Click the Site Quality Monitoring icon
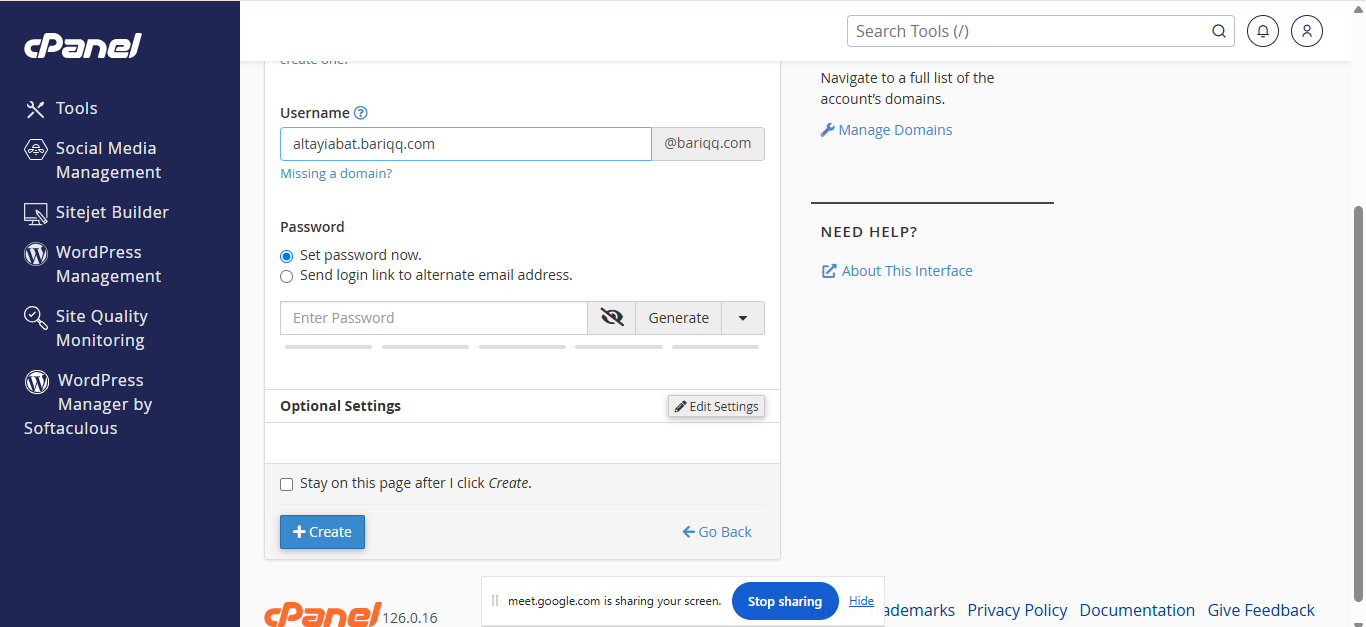 pyautogui.click(x=36, y=318)
